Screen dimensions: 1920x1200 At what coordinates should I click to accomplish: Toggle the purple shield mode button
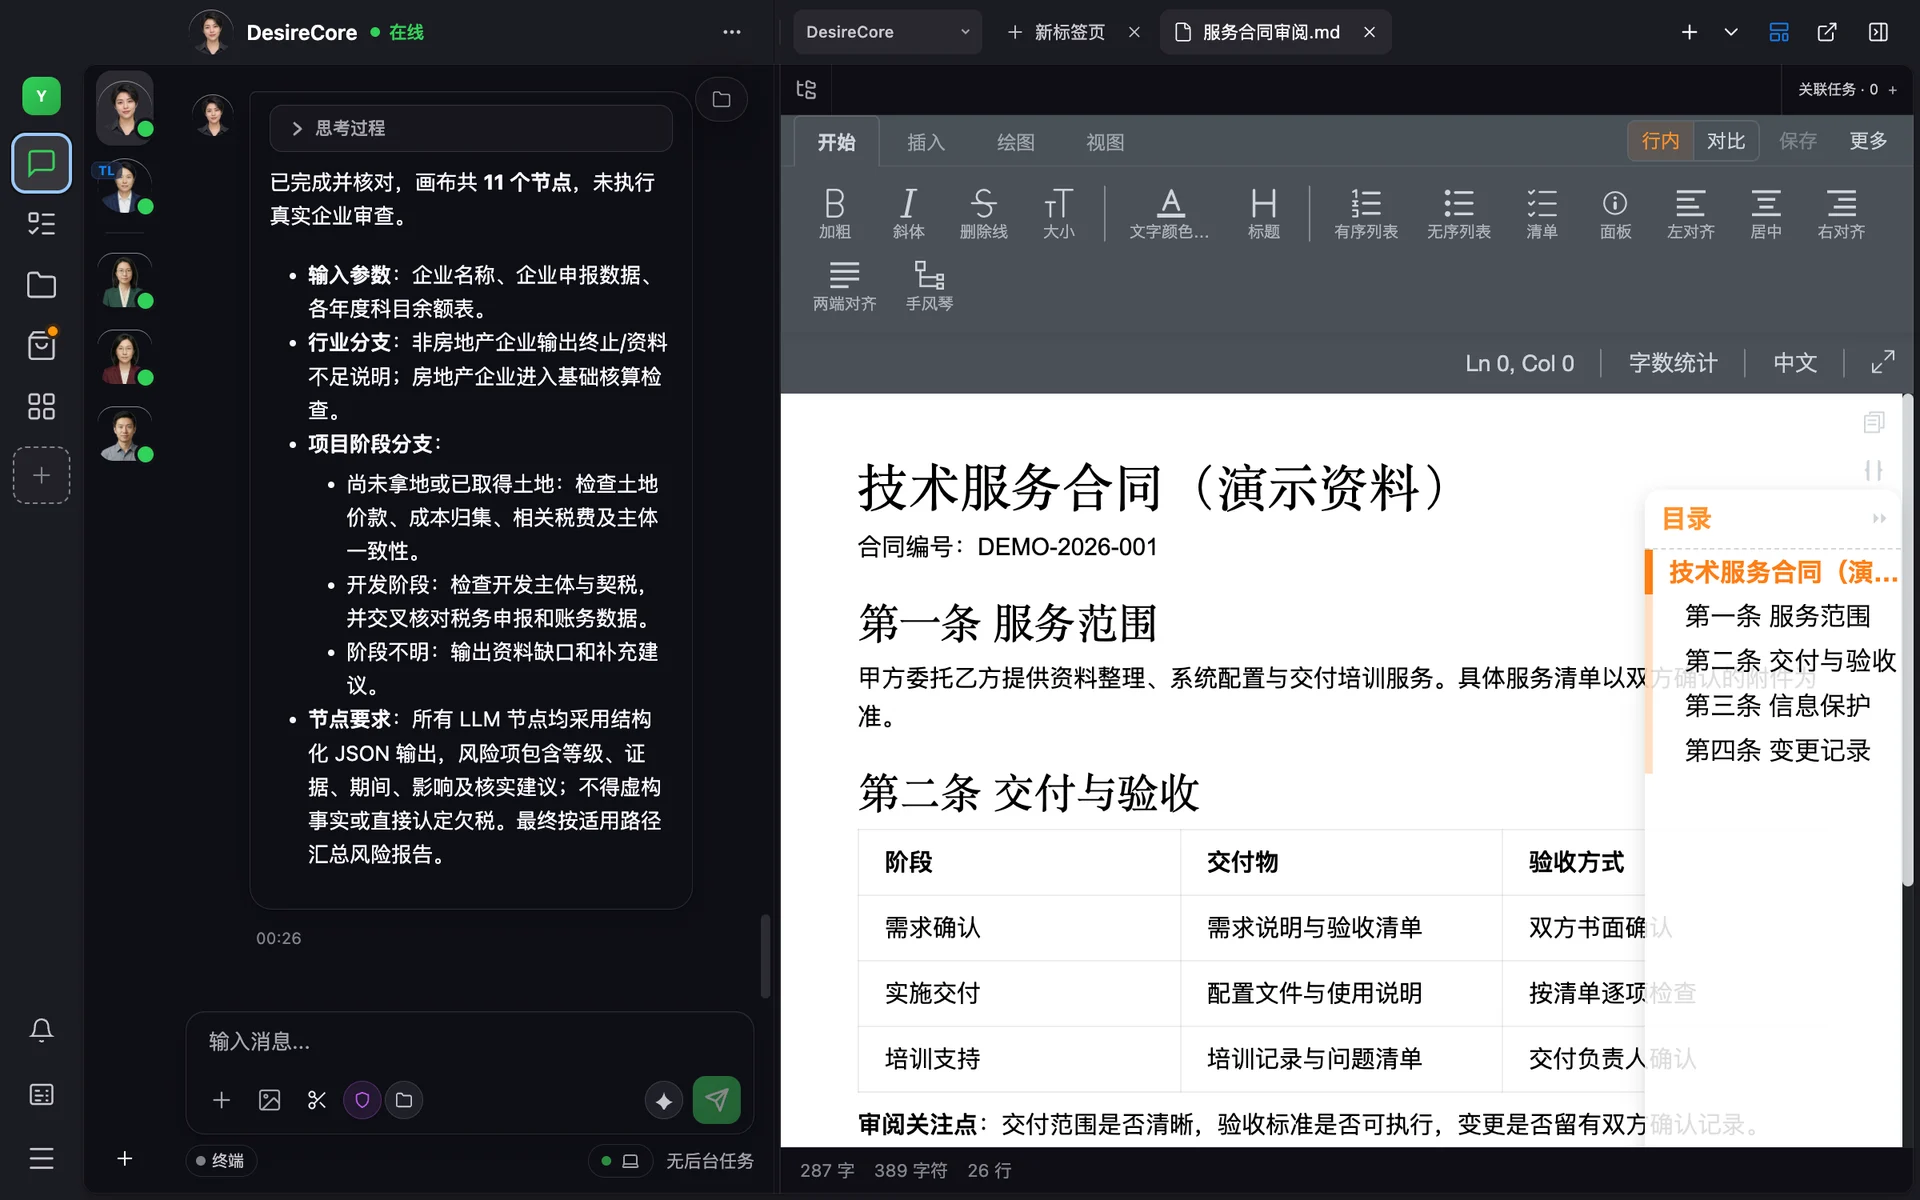(x=362, y=1100)
